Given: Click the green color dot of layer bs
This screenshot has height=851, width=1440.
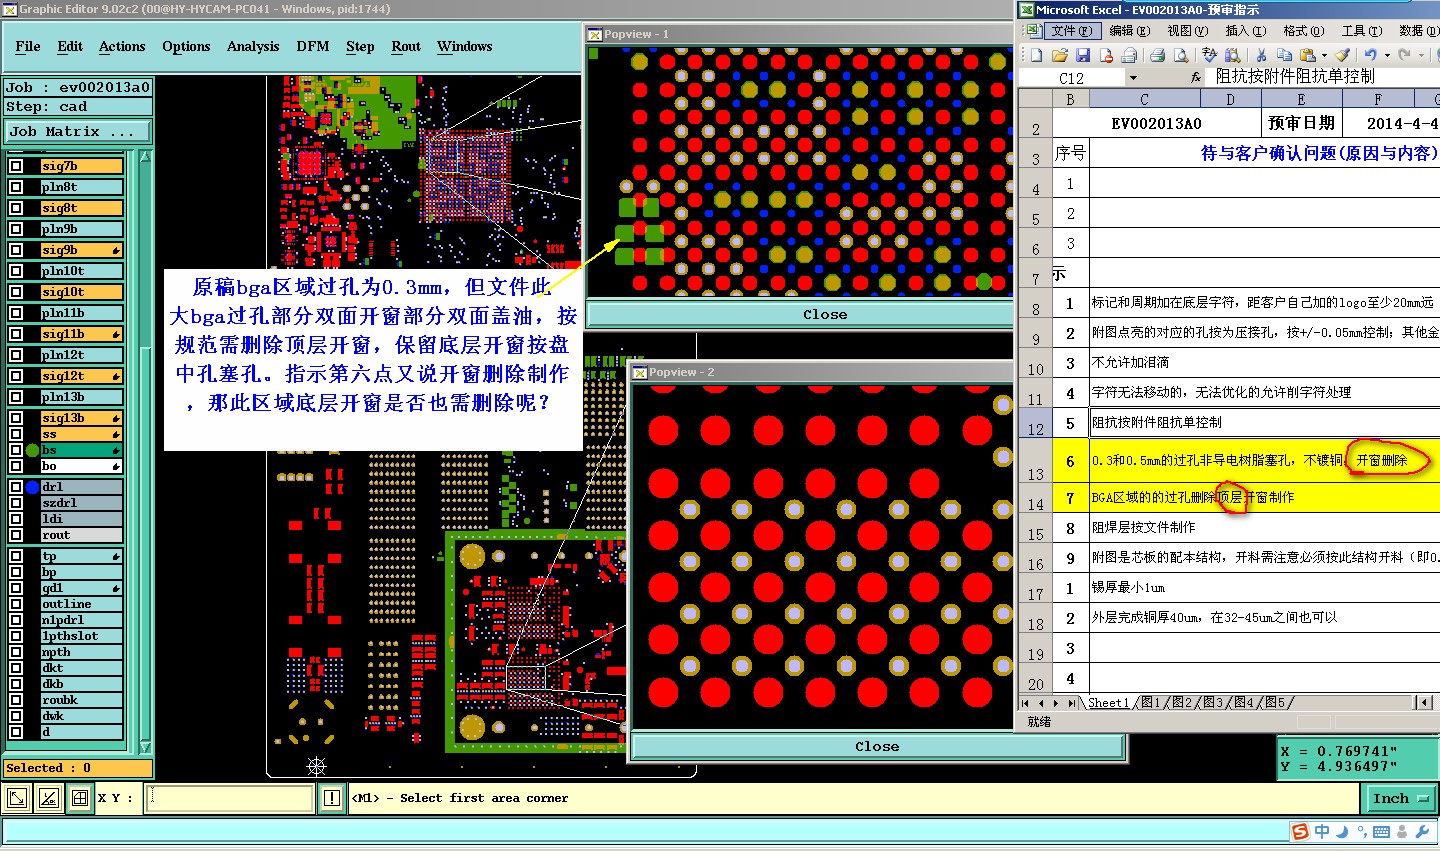Looking at the screenshot, I should (32, 450).
